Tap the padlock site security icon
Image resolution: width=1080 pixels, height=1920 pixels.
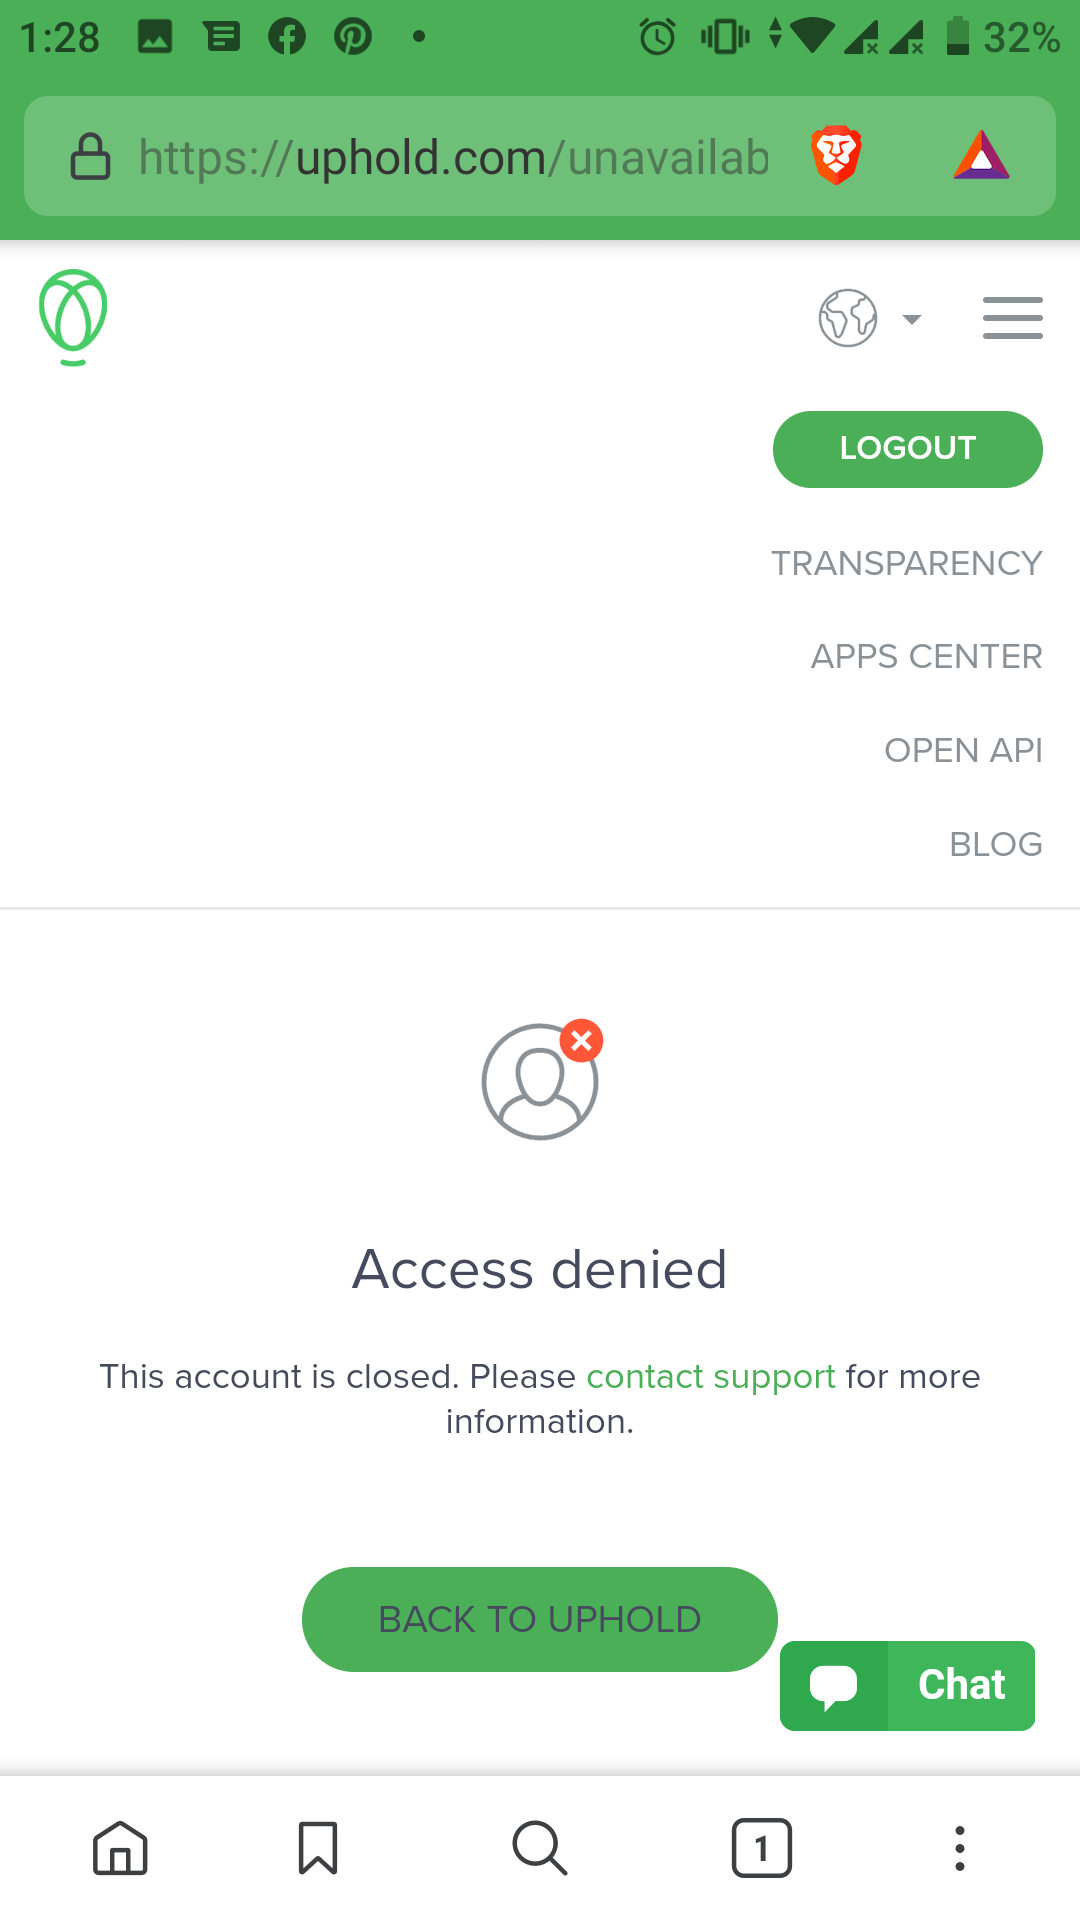click(x=90, y=156)
